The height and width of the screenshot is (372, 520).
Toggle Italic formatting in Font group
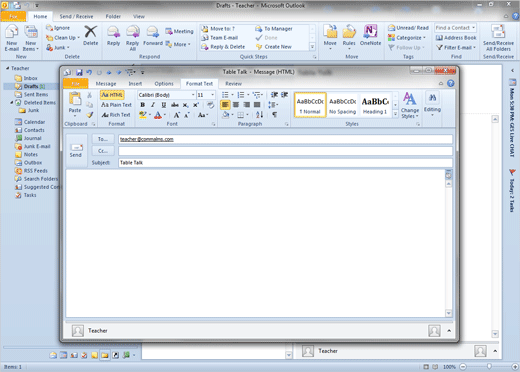pyautogui.click(x=153, y=105)
